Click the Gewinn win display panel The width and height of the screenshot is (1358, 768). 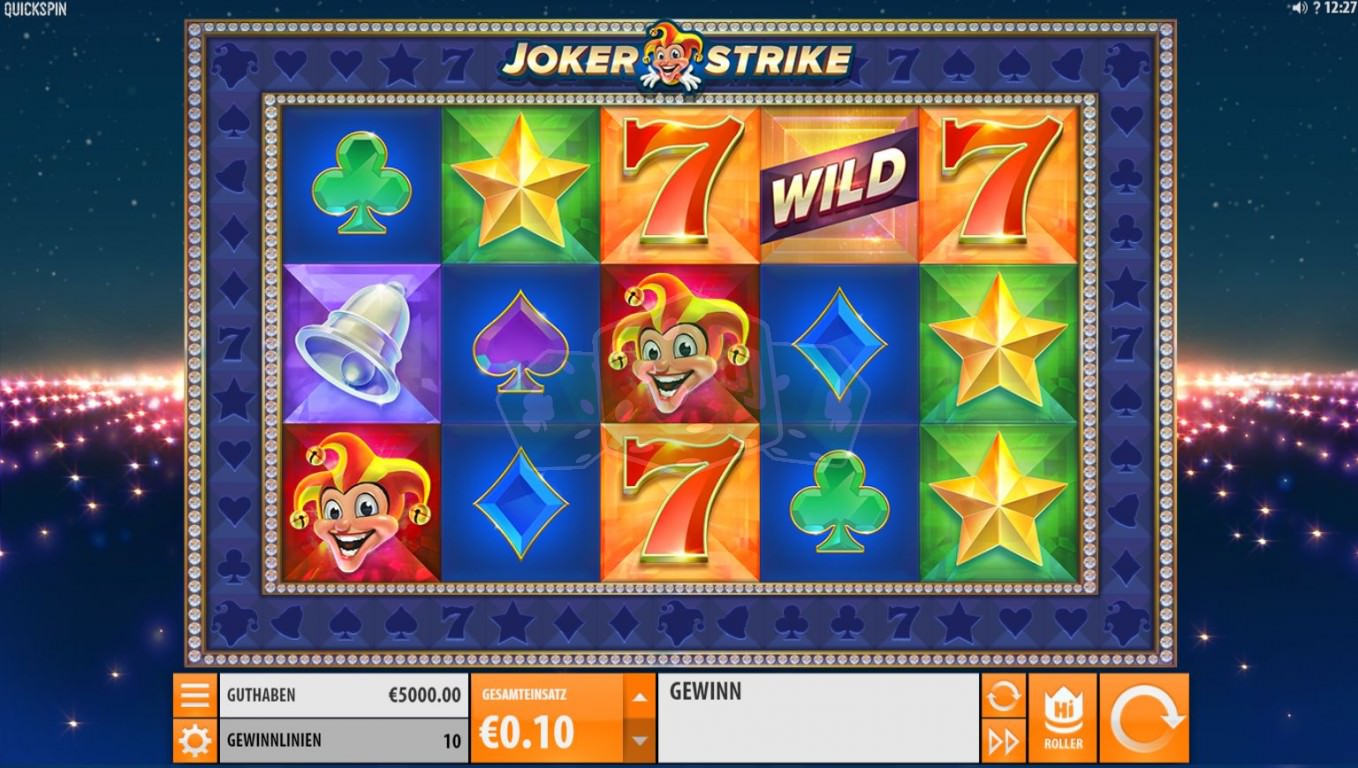pyautogui.click(x=818, y=718)
